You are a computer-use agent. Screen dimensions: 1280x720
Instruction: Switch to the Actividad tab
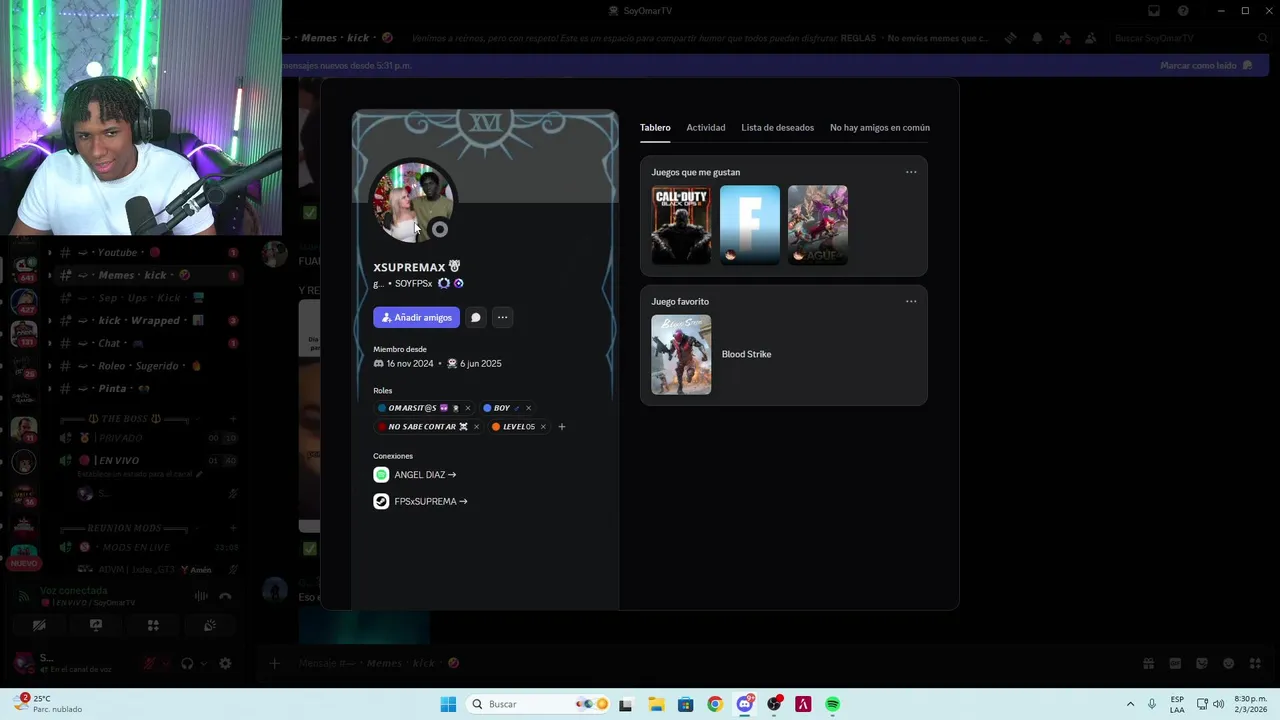[x=706, y=128]
